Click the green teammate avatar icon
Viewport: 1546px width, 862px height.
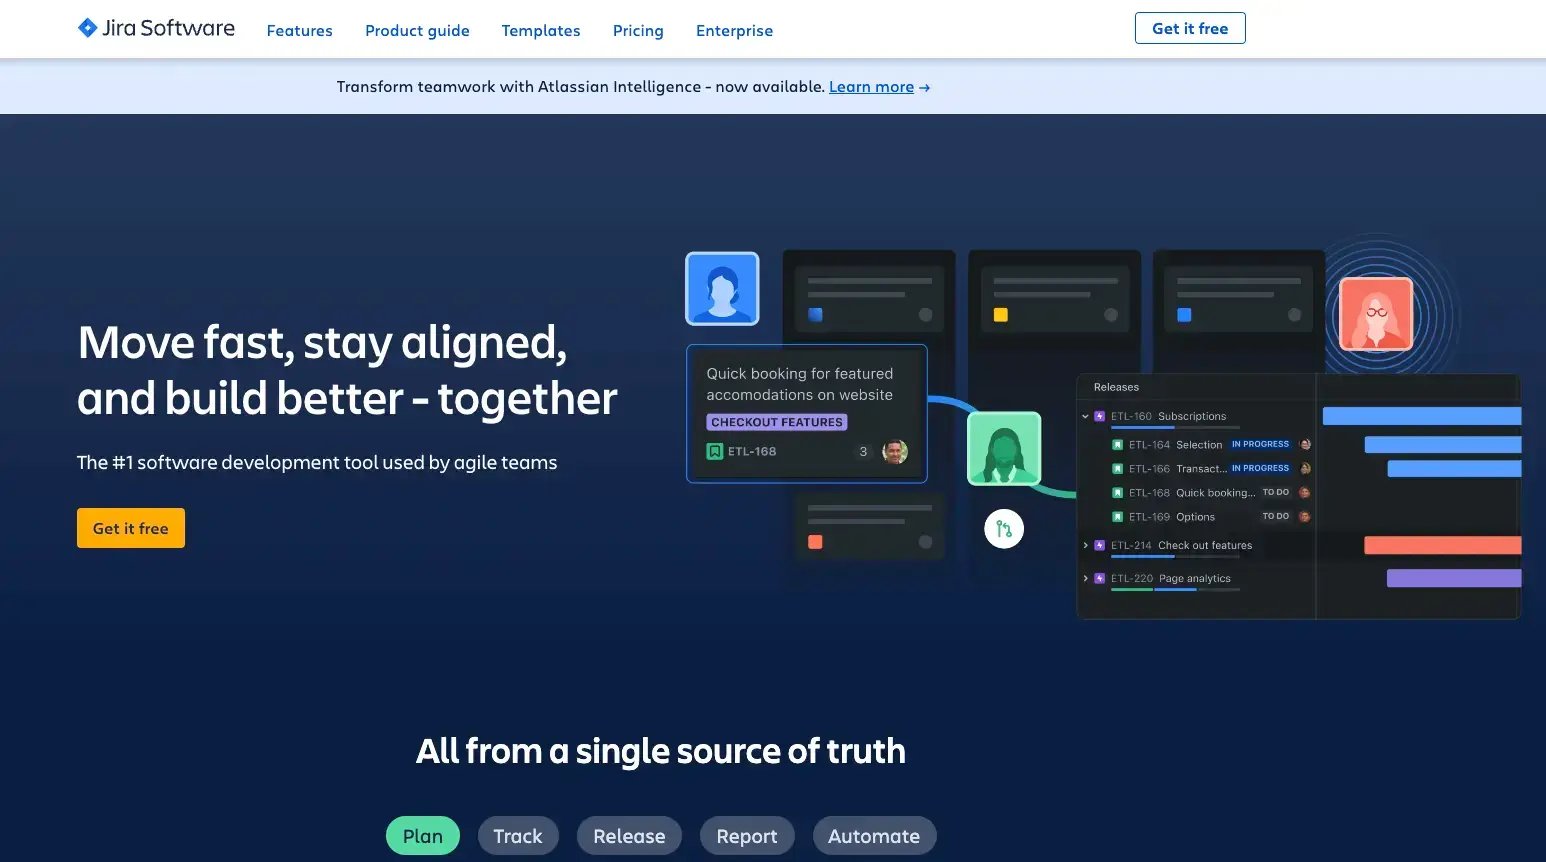point(1004,447)
